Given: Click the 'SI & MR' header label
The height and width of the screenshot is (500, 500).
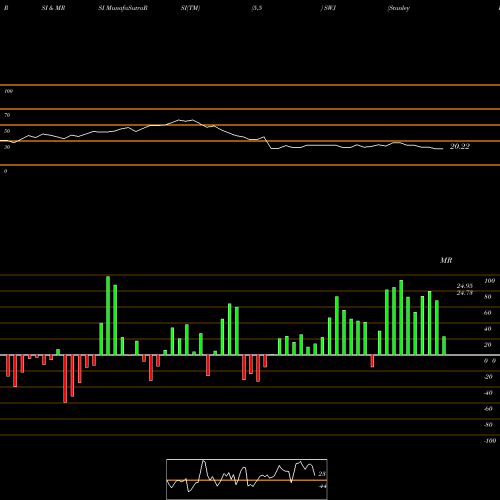Looking at the screenshot, I should (53, 8).
